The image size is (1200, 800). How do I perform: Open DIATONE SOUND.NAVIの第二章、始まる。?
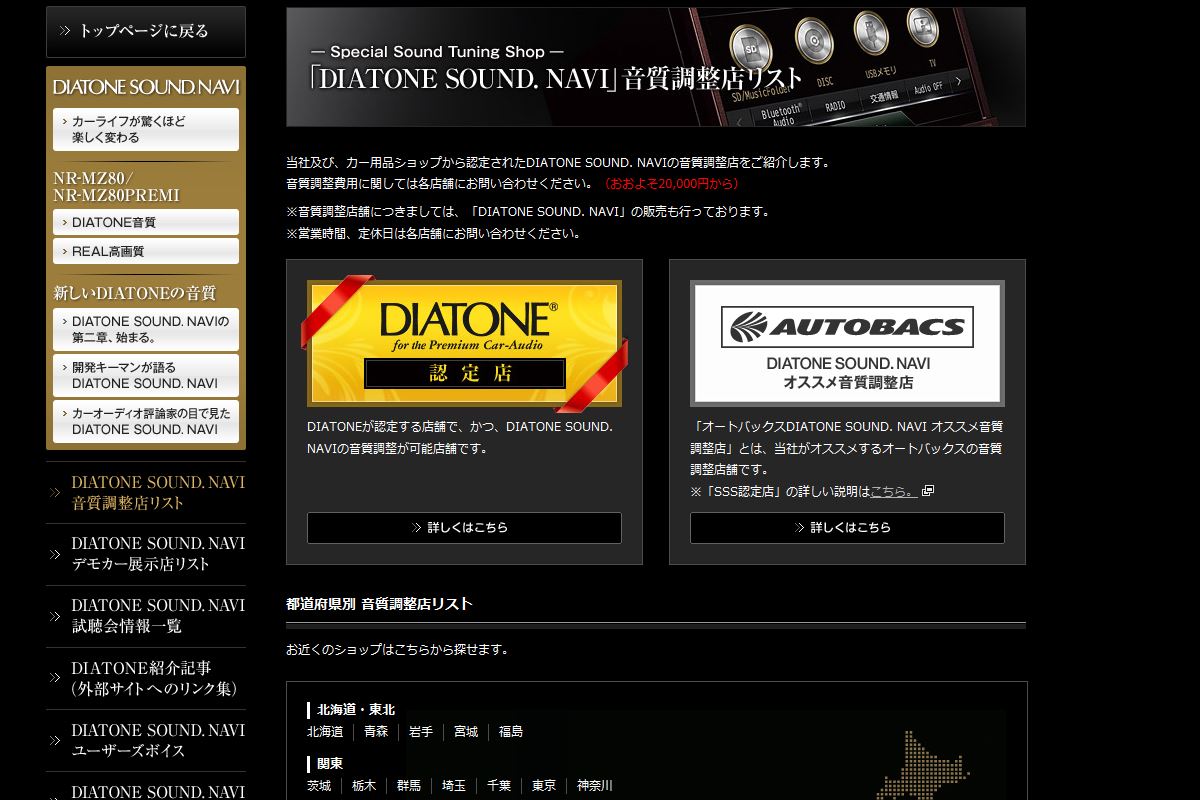[146, 329]
